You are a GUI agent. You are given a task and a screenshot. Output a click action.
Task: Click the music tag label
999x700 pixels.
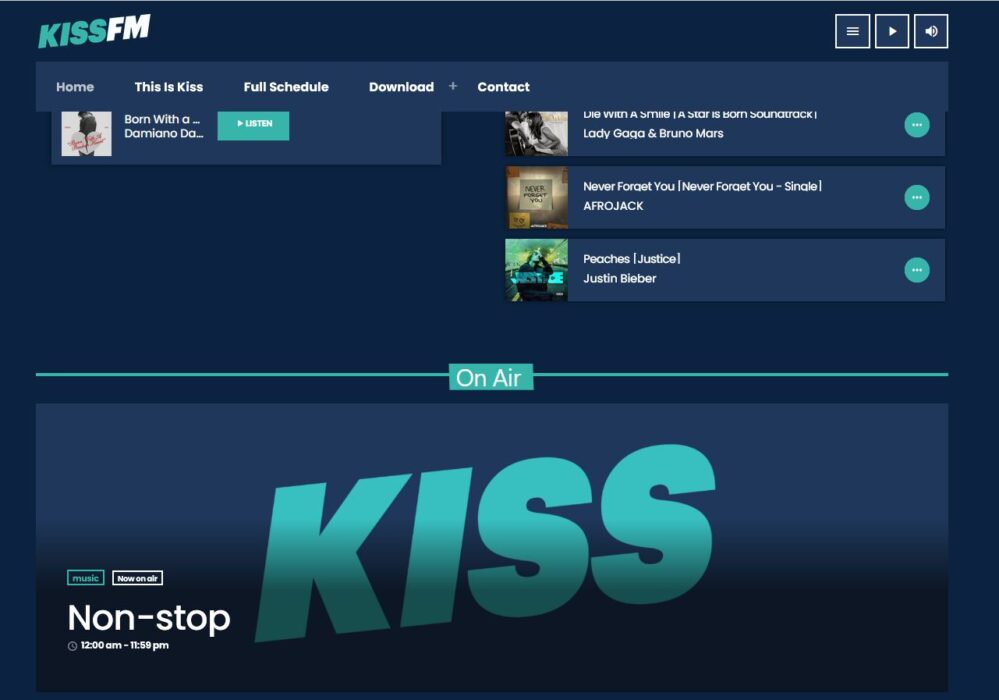[85, 578]
